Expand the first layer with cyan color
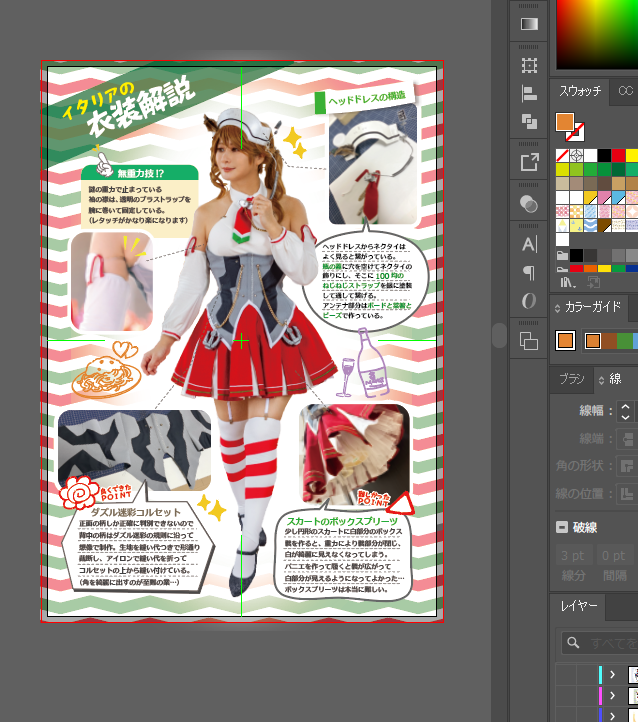This screenshot has width=638, height=722. 613,675
